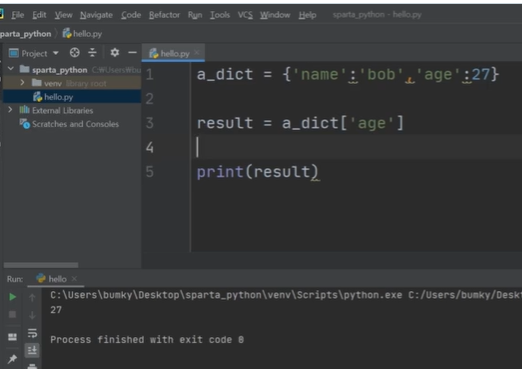This screenshot has height=369, width=522.
Task: Open the Help menu
Action: point(307,15)
